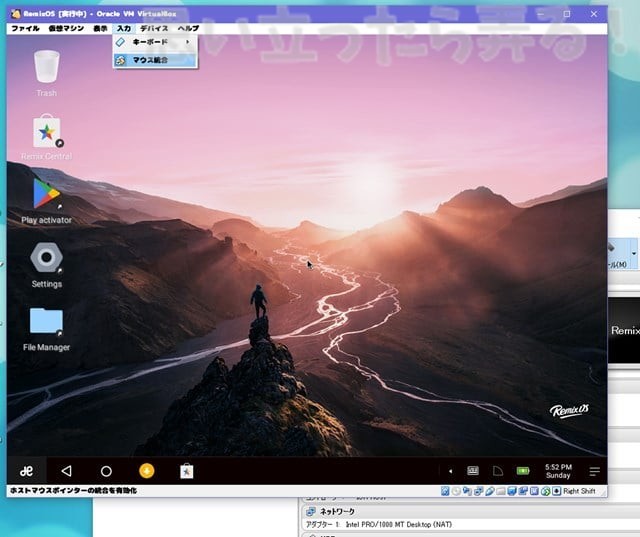This screenshot has height=537, width=640.
Task: Expand the キーボード submenu entry
Action: (x=155, y=42)
